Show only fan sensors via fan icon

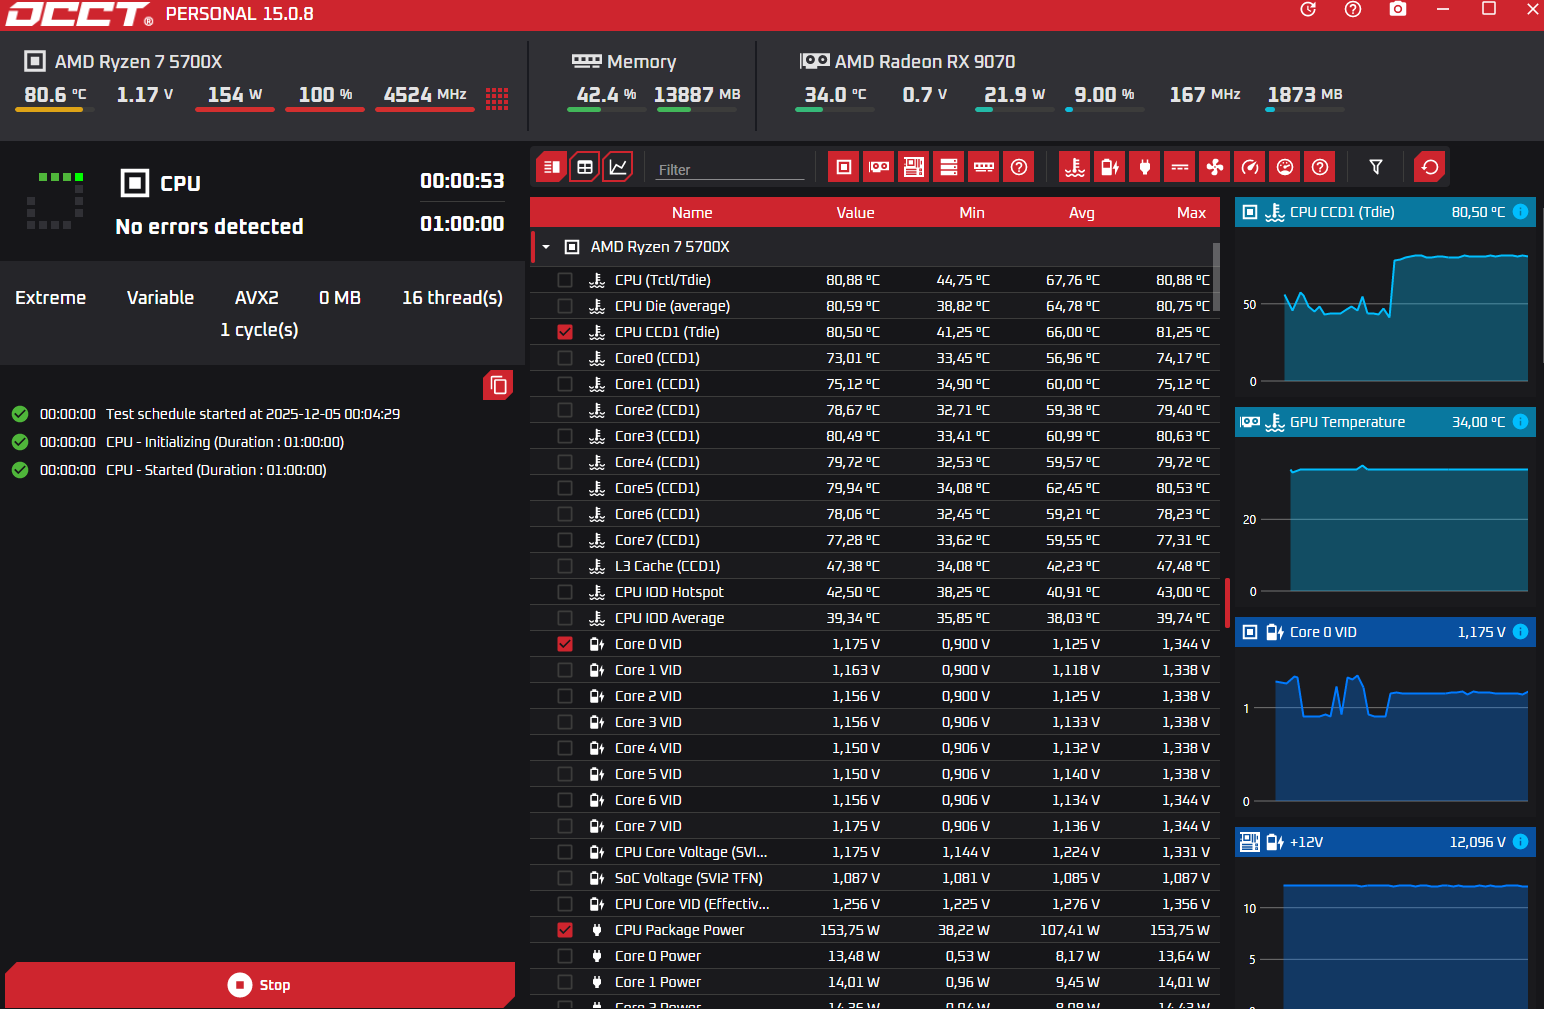[1215, 167]
